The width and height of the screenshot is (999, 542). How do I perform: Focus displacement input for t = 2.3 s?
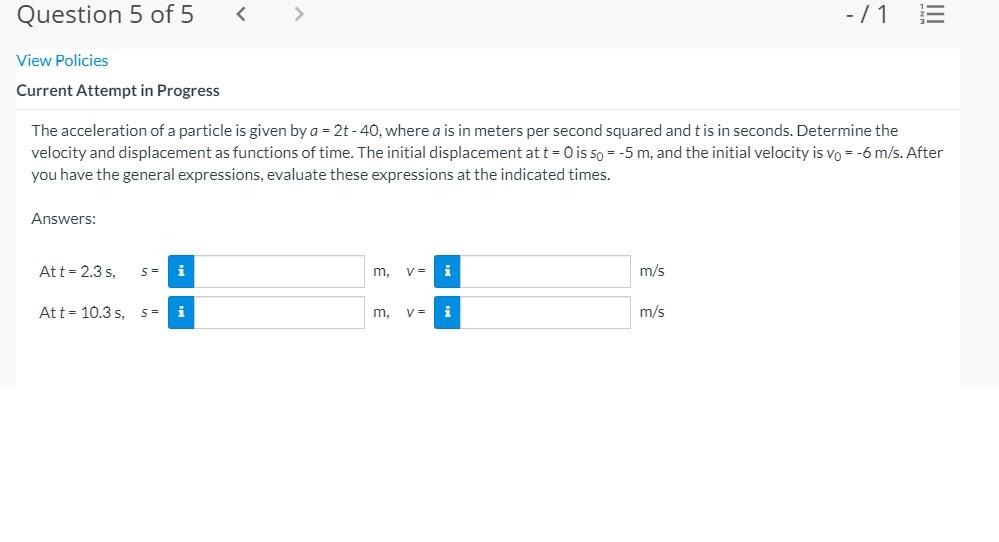click(279, 271)
